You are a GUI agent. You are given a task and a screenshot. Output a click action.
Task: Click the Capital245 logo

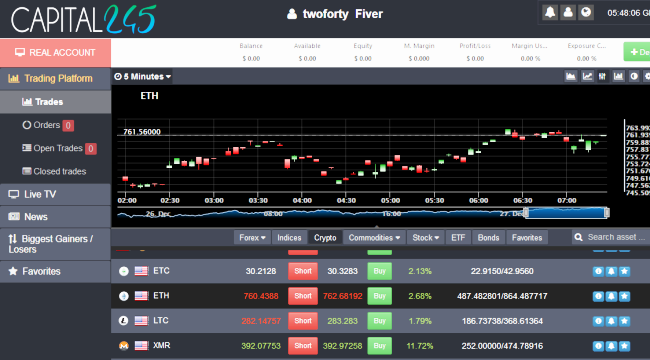[x=83, y=19]
